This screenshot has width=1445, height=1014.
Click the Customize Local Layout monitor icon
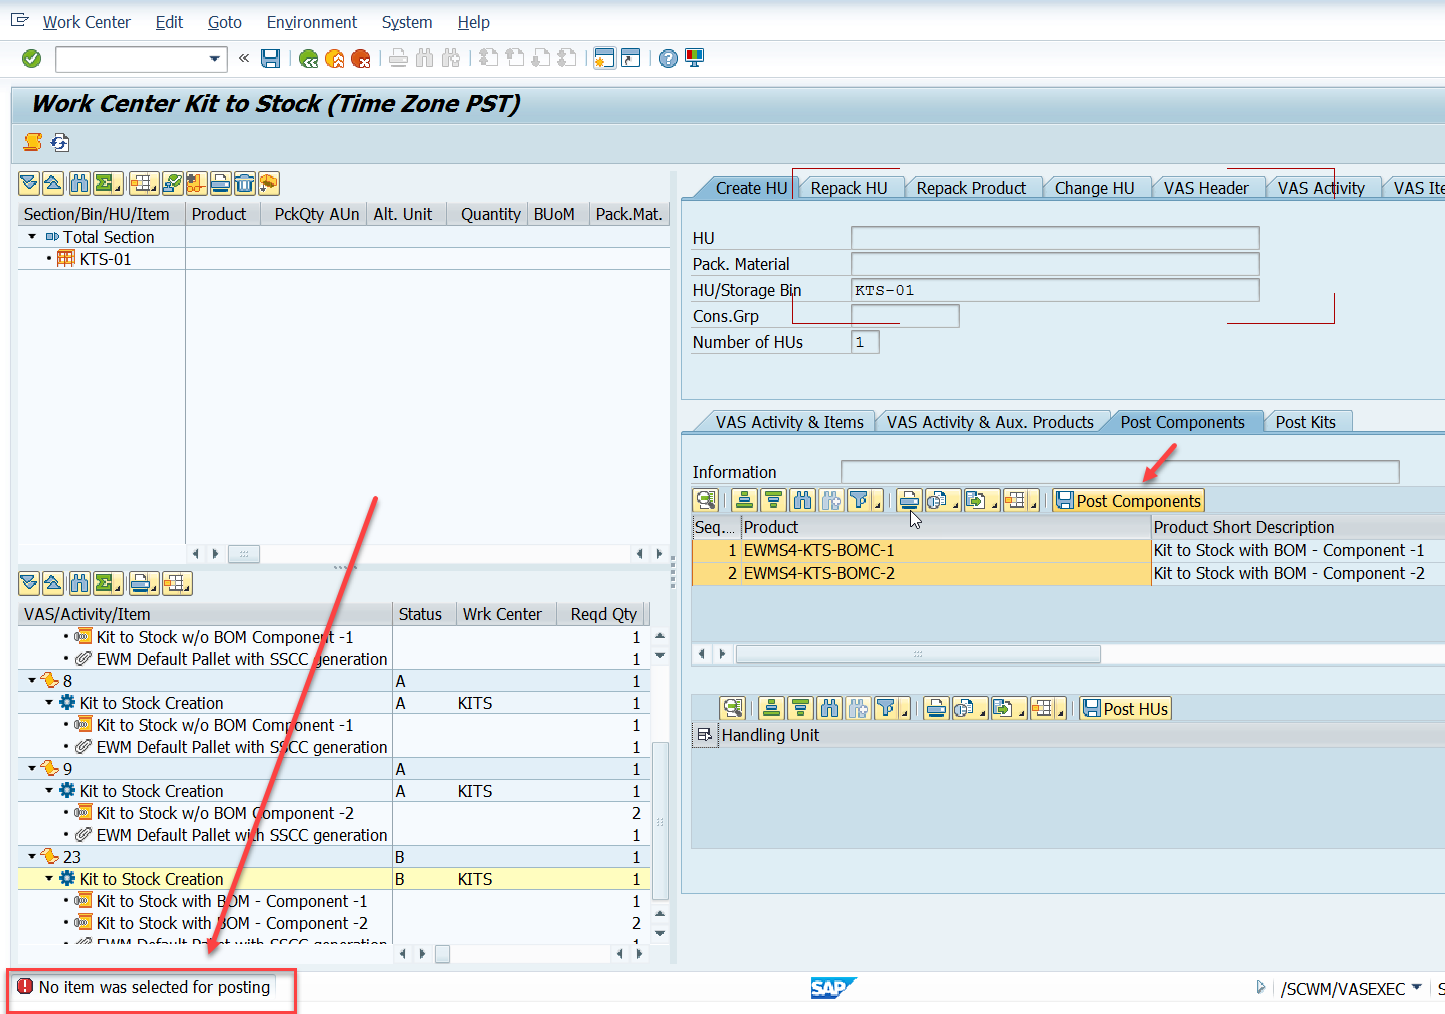tap(694, 58)
